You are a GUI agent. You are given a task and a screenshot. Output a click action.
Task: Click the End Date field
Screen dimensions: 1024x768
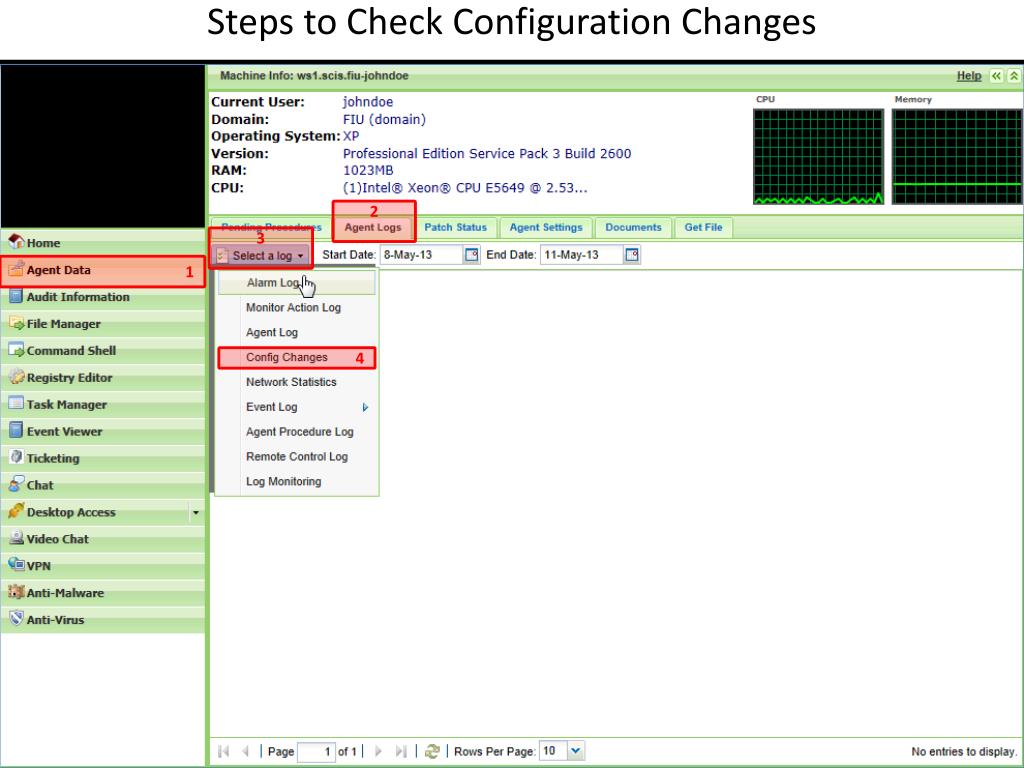click(x=583, y=255)
